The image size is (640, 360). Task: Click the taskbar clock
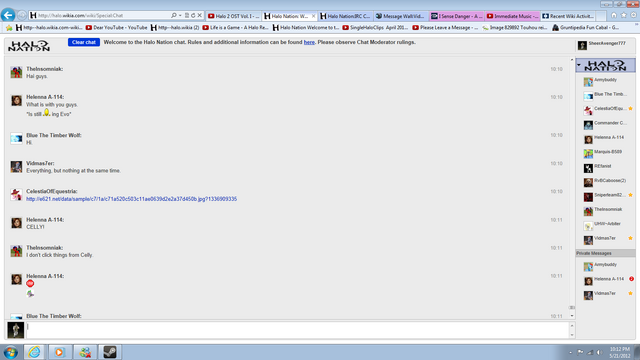pyautogui.click(x=620, y=352)
